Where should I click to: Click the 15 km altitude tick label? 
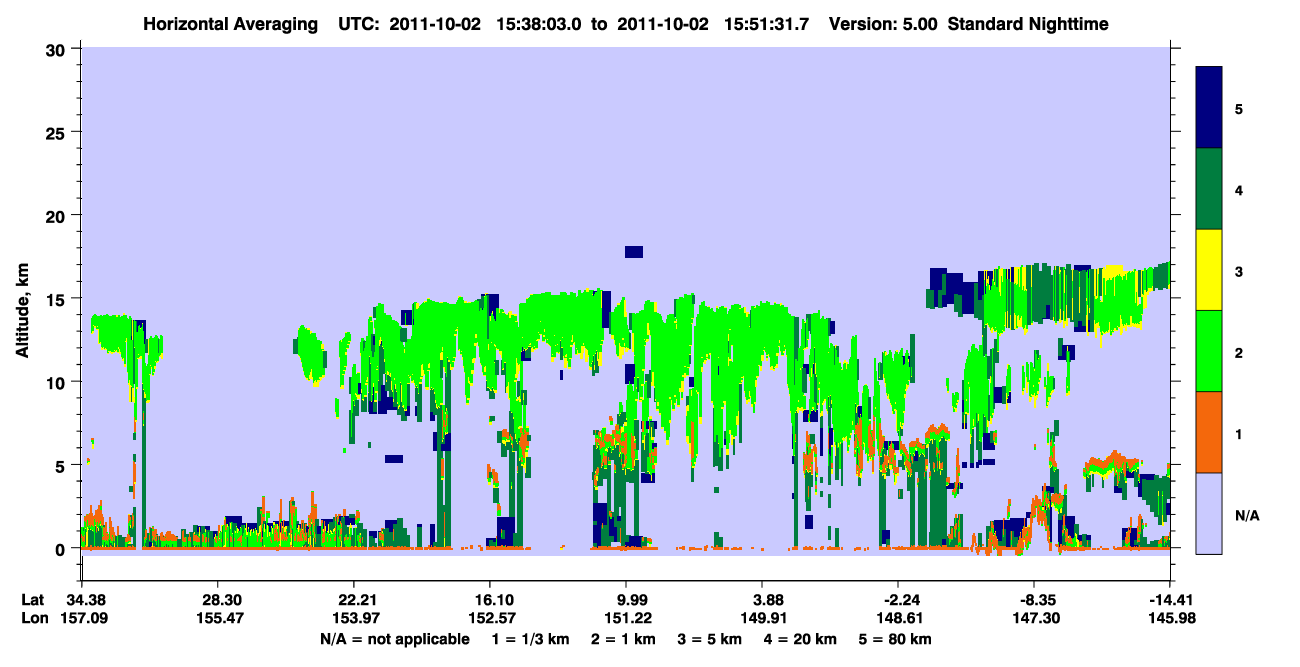pos(58,299)
